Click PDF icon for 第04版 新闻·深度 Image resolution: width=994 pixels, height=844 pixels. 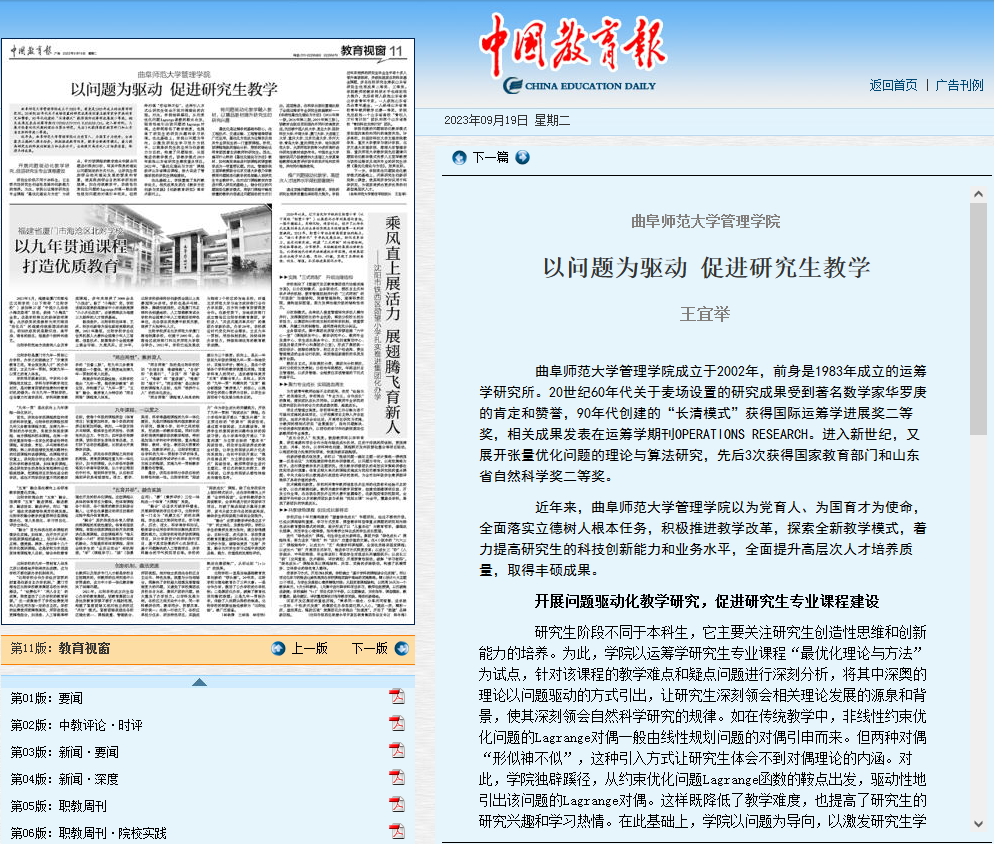[x=396, y=778]
